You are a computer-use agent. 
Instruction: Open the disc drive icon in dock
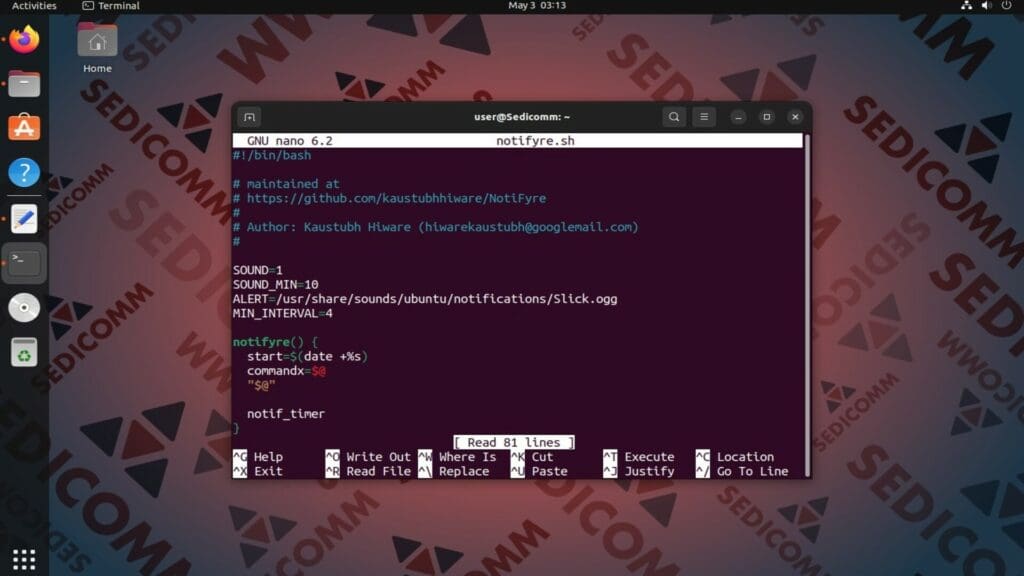[x=24, y=308]
